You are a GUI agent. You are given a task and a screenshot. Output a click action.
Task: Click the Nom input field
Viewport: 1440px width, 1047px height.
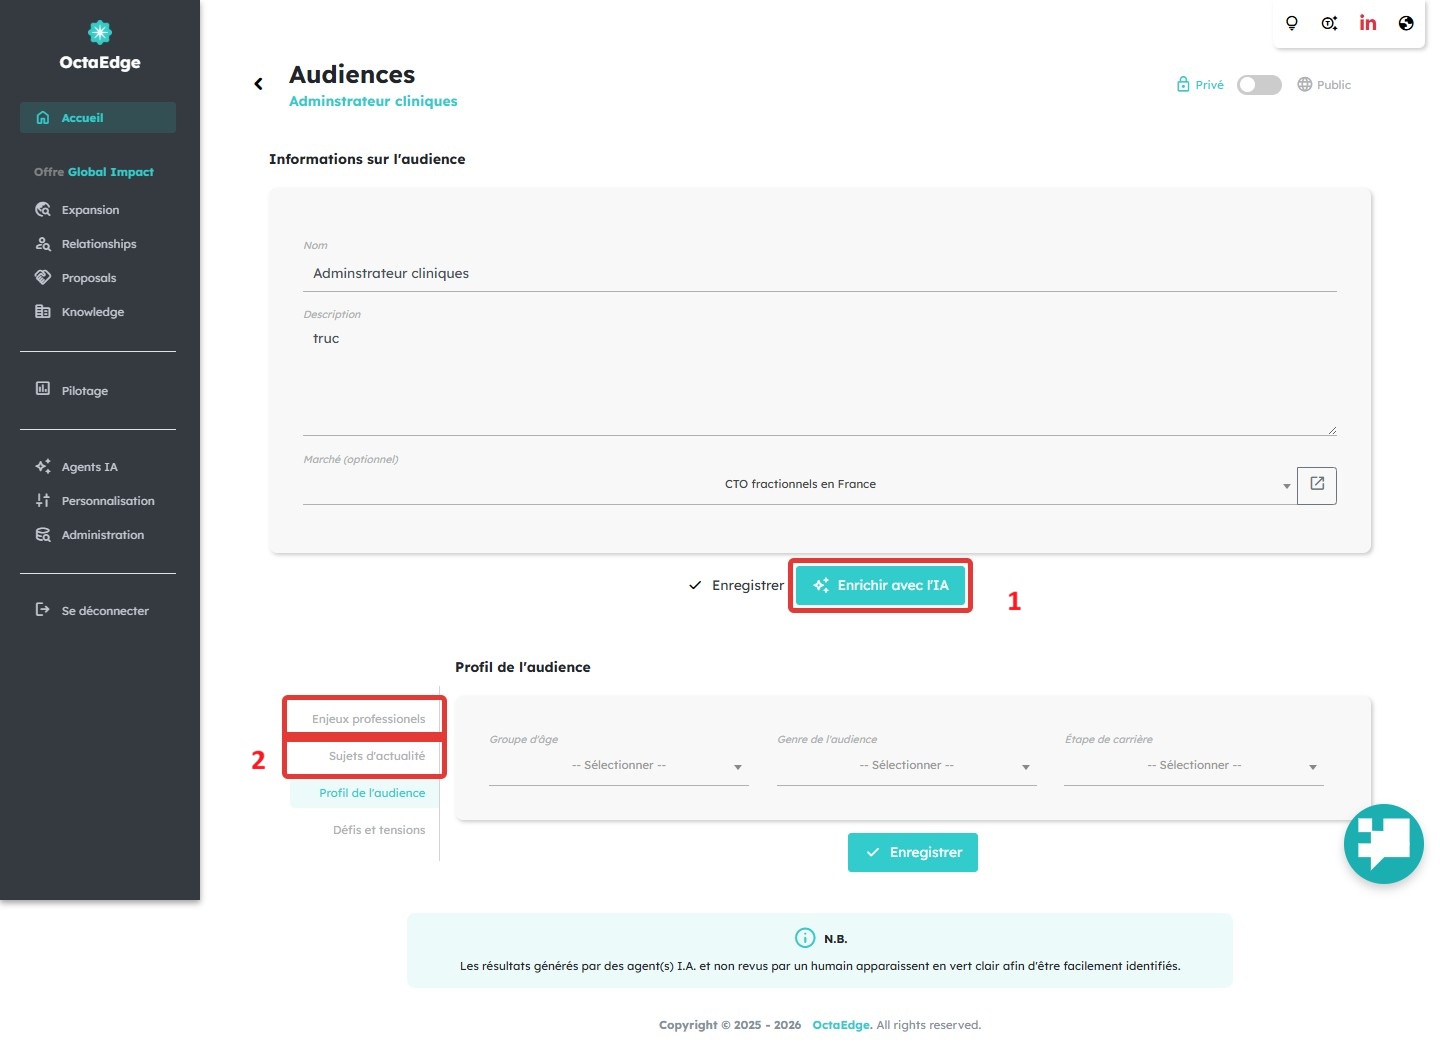click(820, 273)
